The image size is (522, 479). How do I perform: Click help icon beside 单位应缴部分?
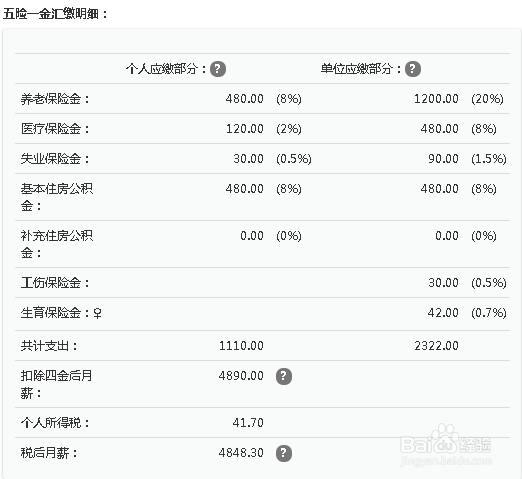click(x=413, y=69)
